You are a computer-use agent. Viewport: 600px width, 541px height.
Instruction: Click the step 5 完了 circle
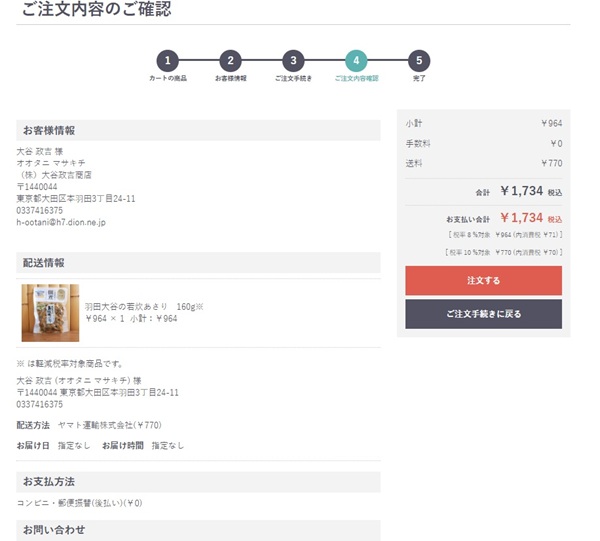pyautogui.click(x=419, y=61)
